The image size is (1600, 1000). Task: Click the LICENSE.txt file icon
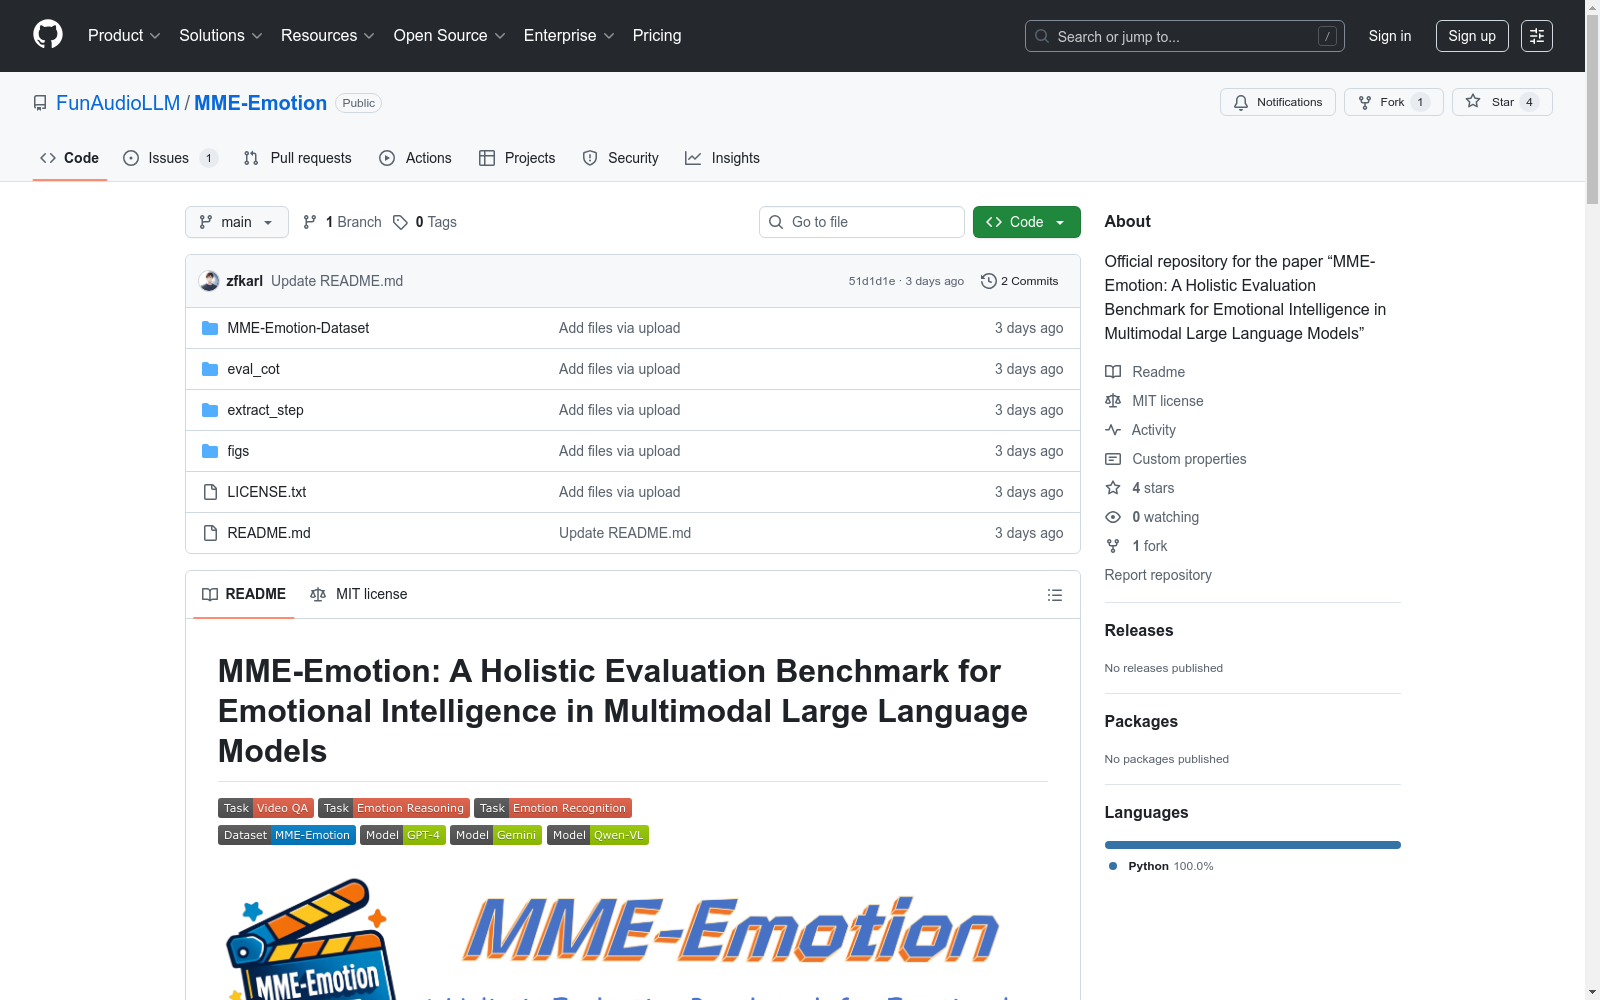click(210, 492)
